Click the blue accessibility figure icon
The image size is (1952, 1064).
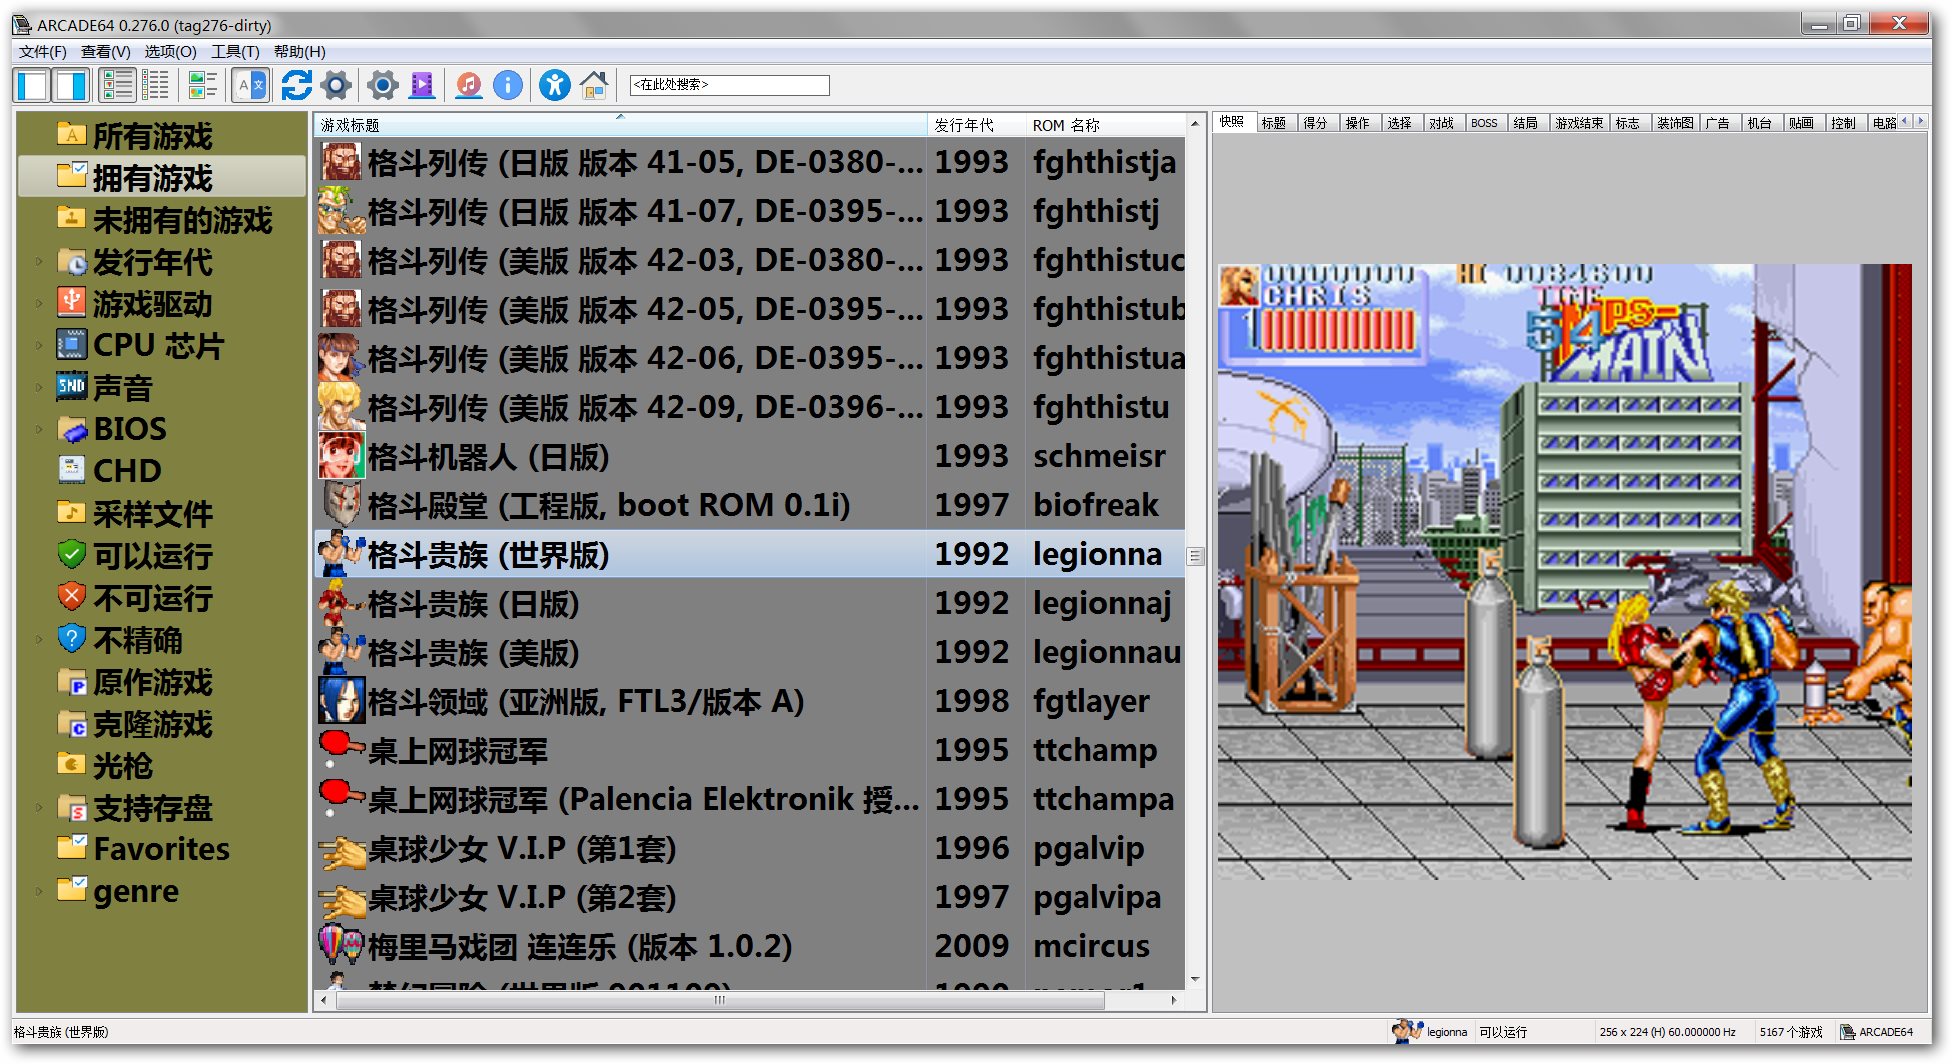(554, 86)
